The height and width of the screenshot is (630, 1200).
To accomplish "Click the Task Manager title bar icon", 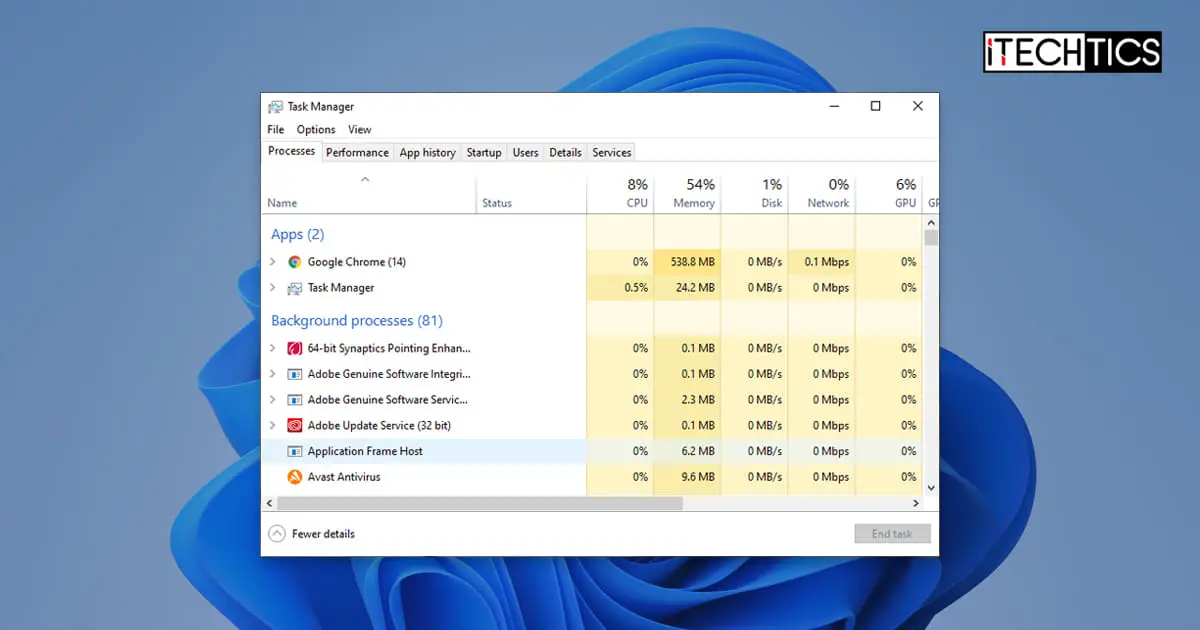I will [275, 107].
